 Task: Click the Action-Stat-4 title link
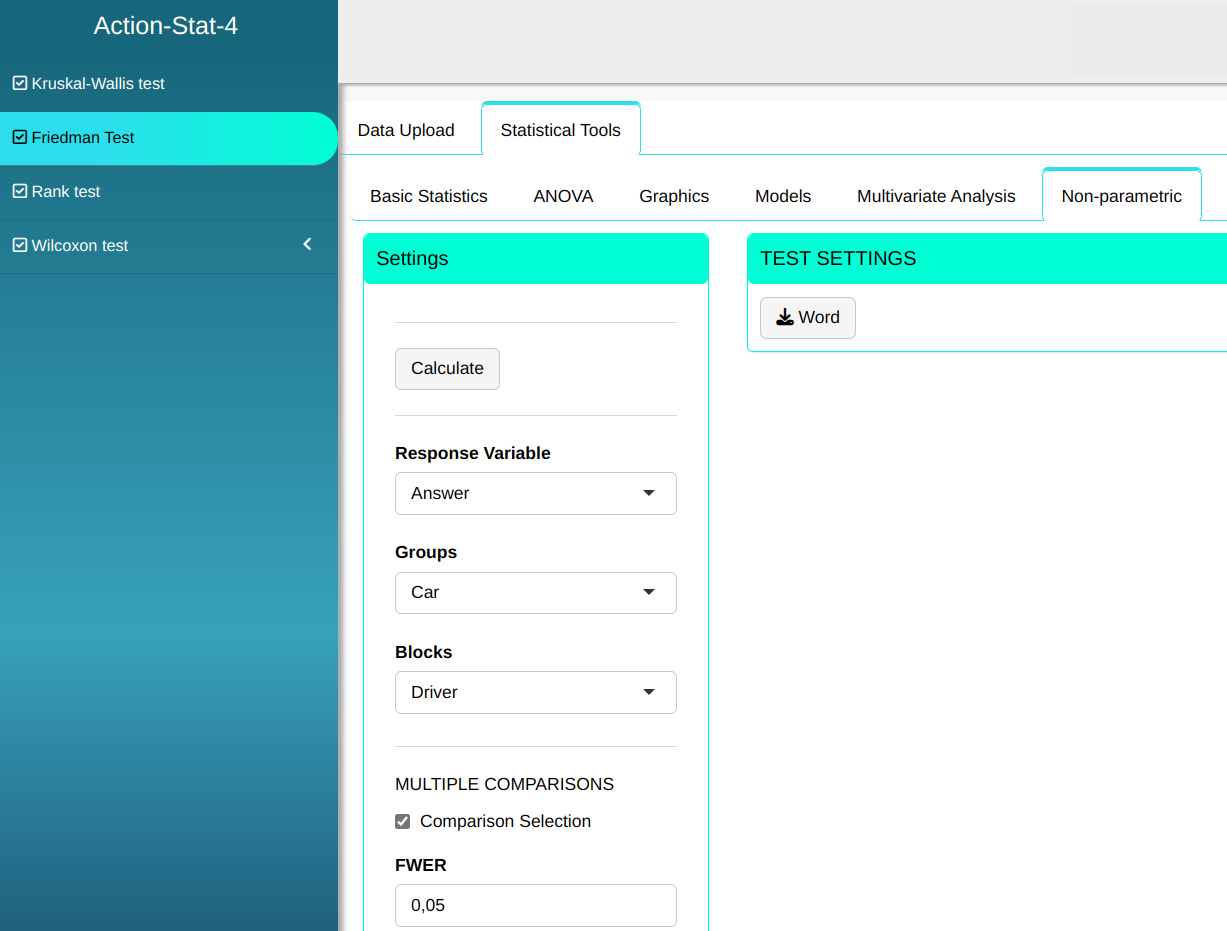coord(166,26)
